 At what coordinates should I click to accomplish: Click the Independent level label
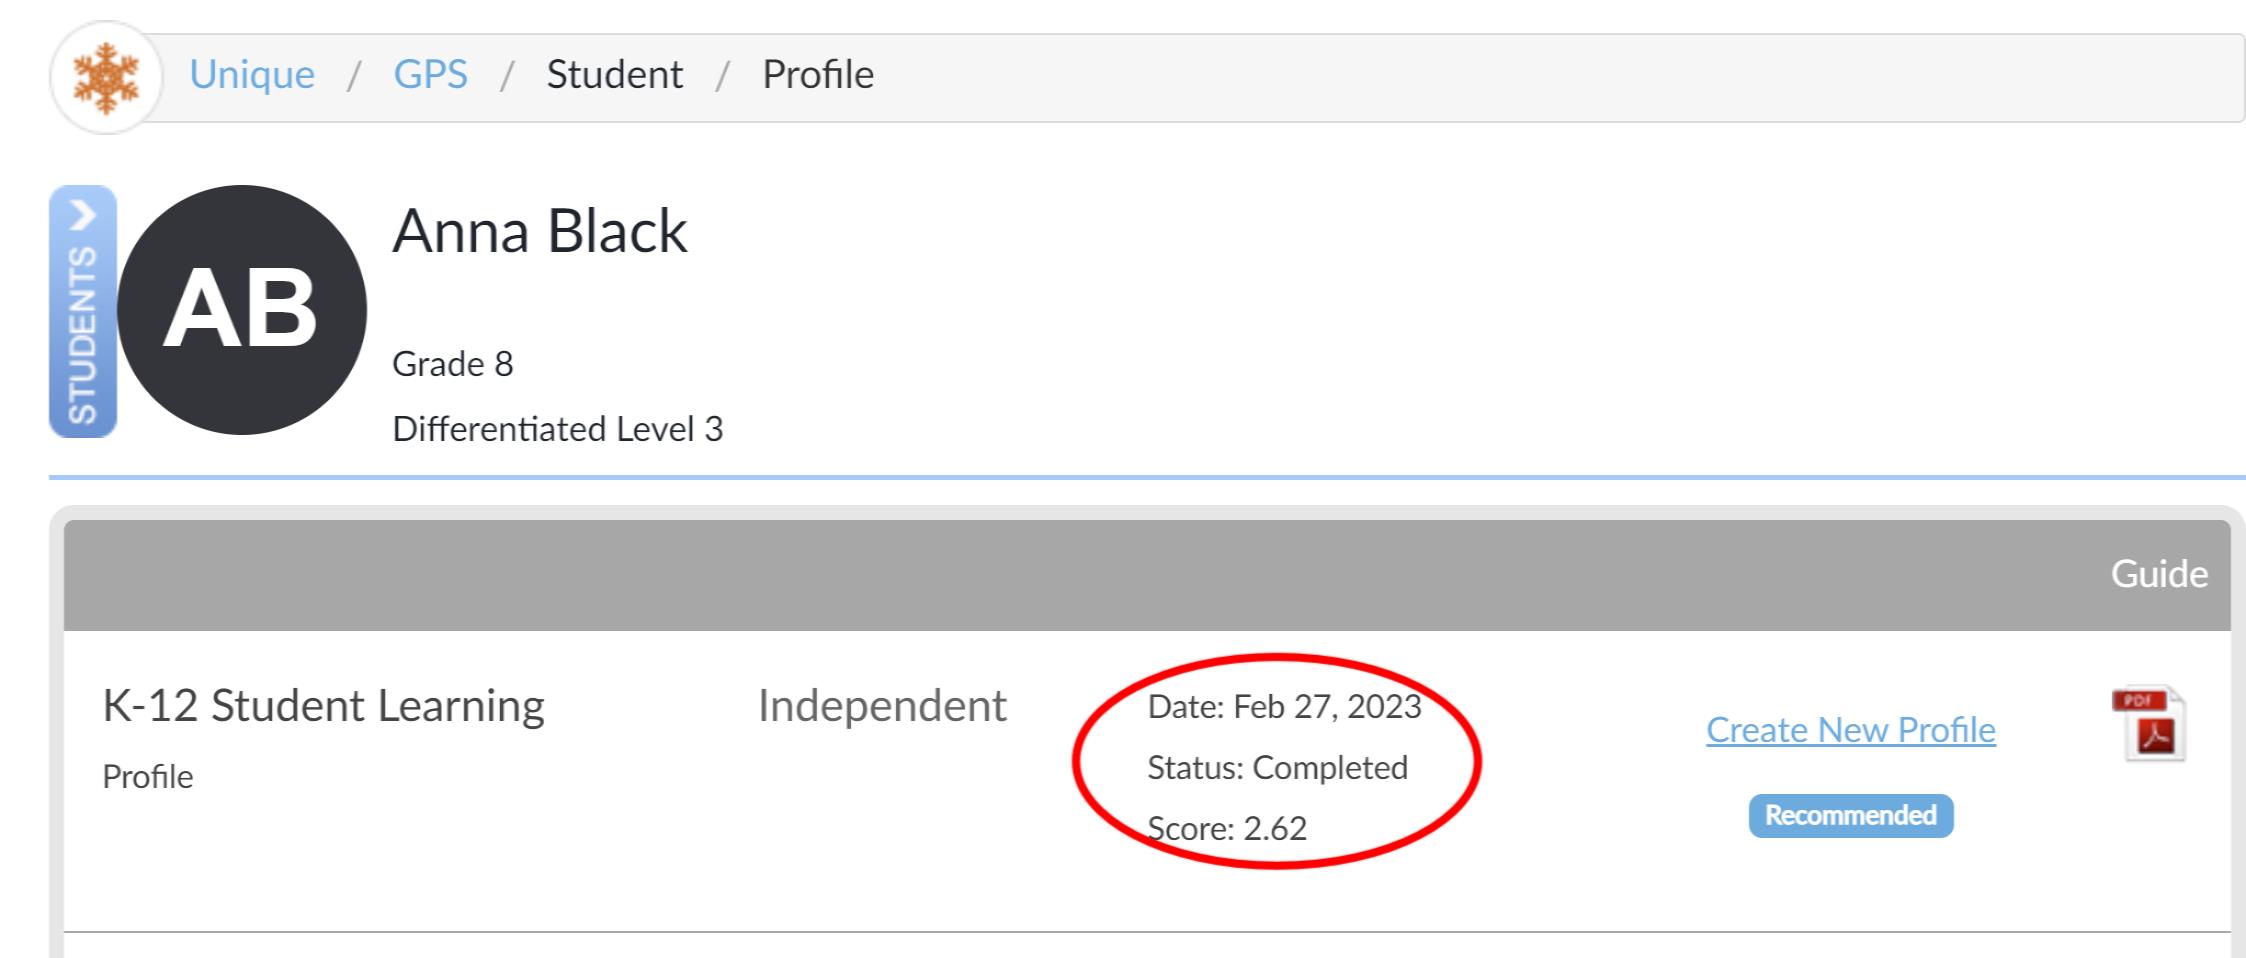pyautogui.click(x=882, y=706)
